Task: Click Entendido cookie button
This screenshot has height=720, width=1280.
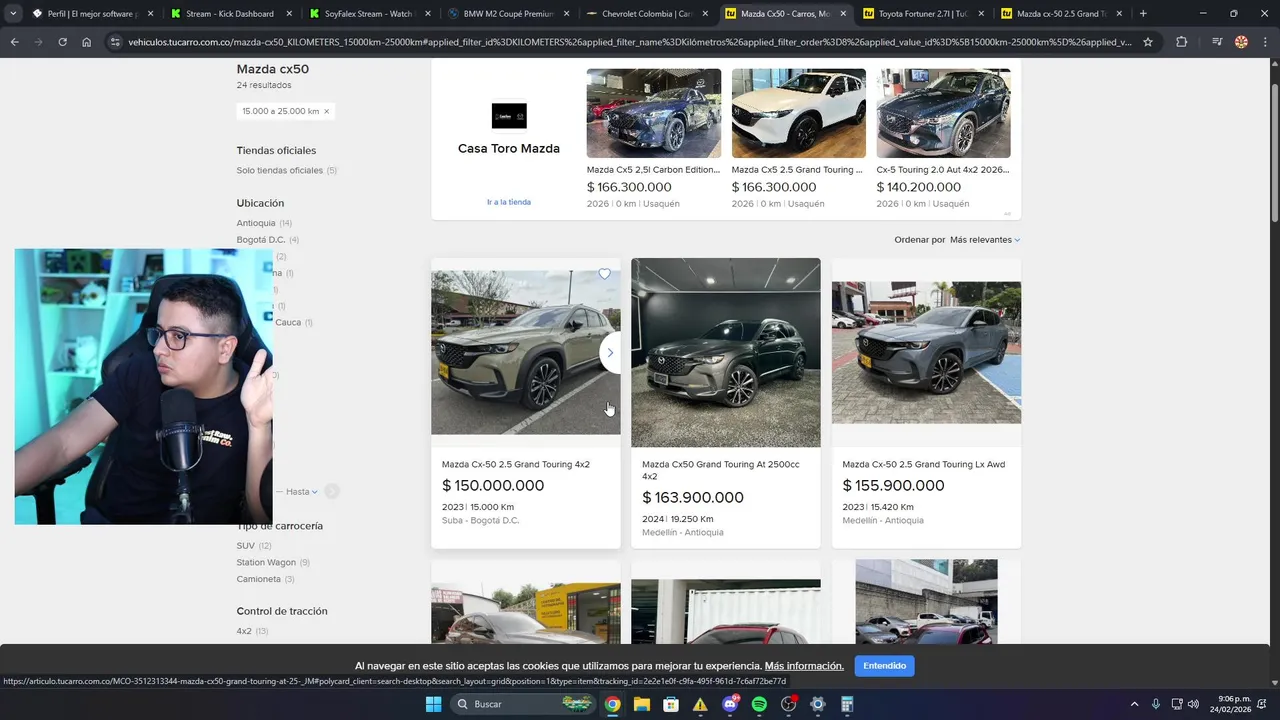Action: pyautogui.click(x=884, y=666)
